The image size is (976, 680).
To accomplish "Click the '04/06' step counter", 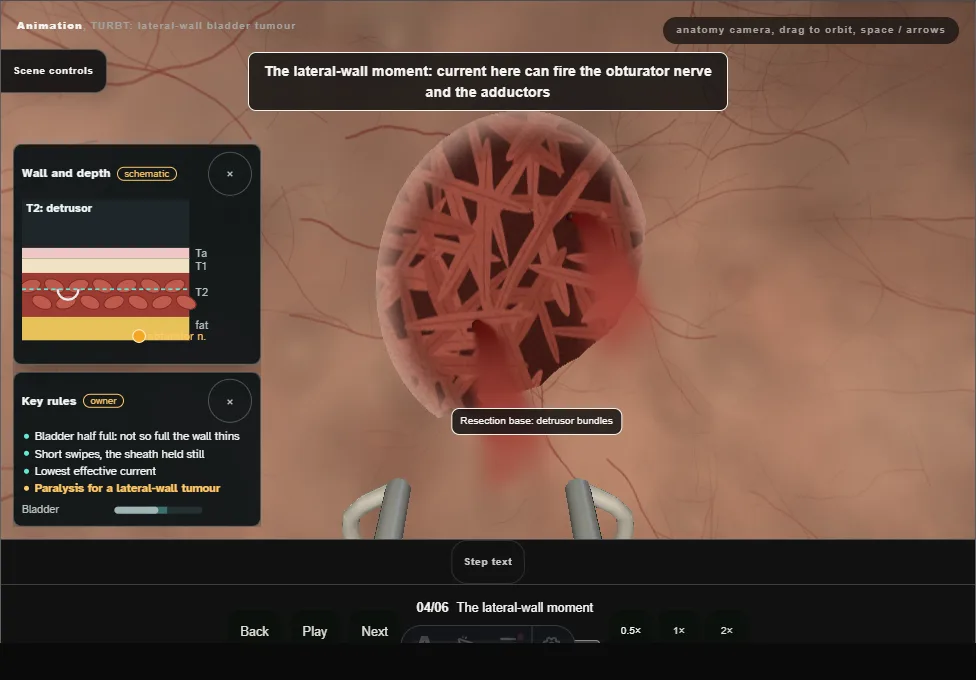I will pos(432,607).
